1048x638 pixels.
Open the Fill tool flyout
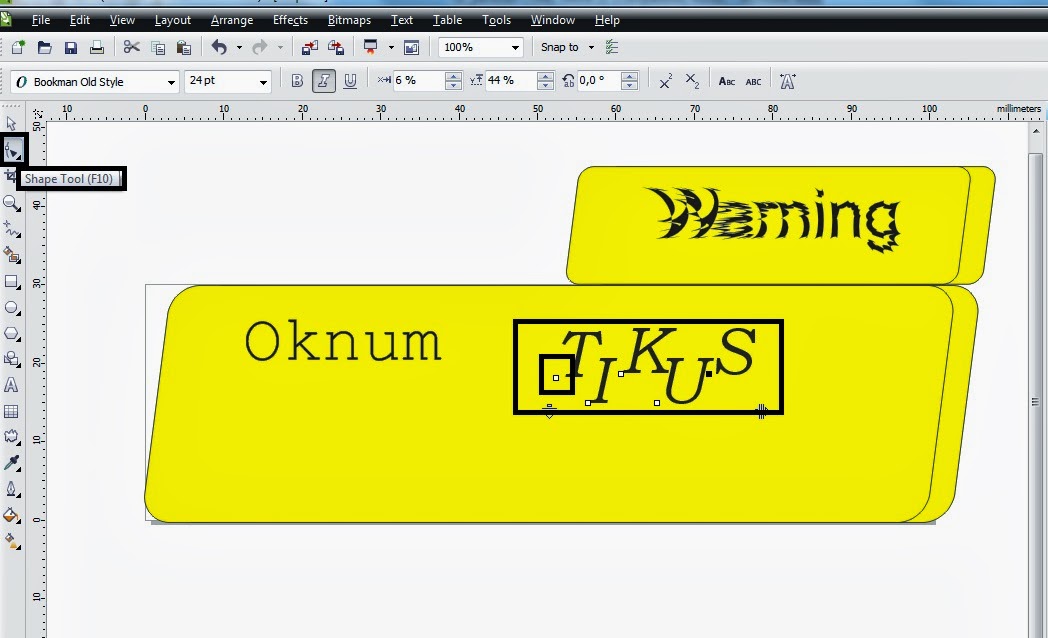11,515
